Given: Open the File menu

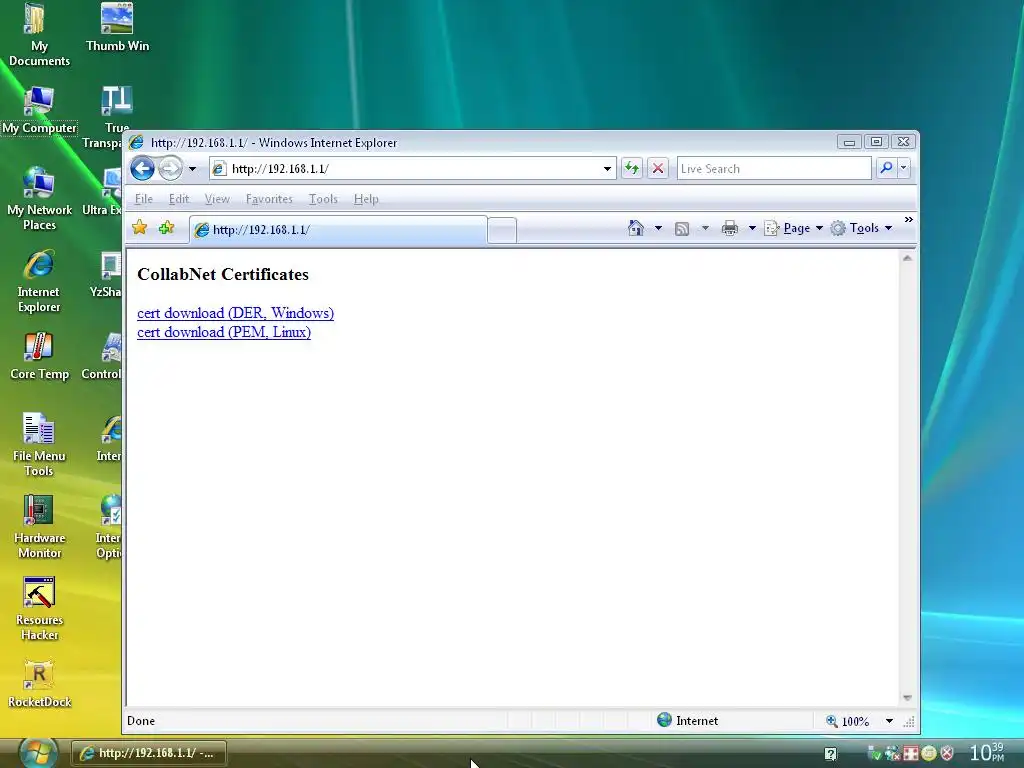Looking at the screenshot, I should [x=144, y=199].
